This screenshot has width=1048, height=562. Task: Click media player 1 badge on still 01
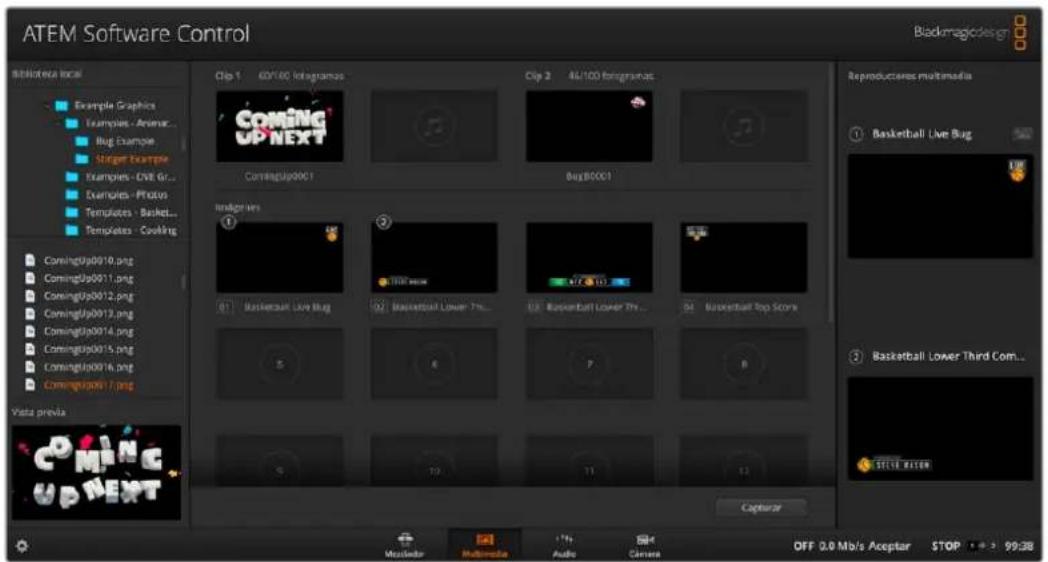point(229,222)
